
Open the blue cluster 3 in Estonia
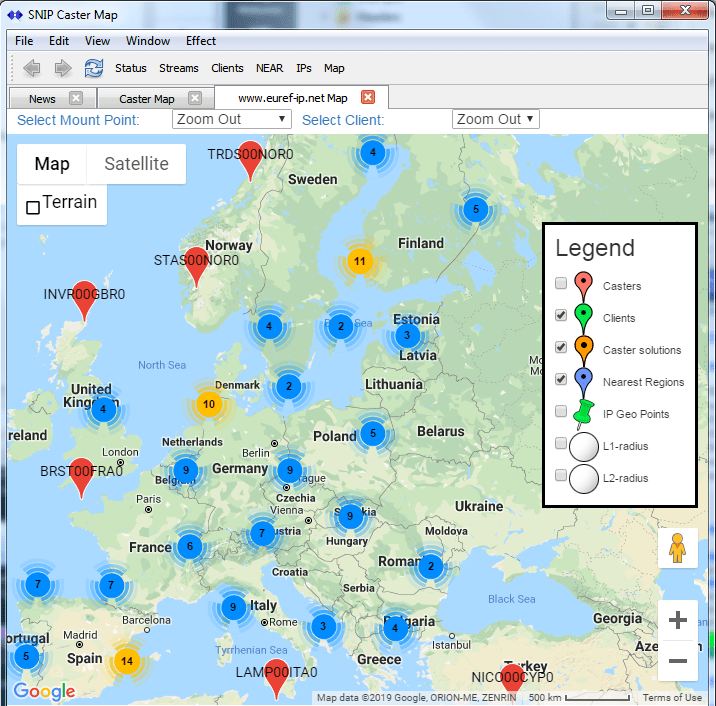pos(407,335)
